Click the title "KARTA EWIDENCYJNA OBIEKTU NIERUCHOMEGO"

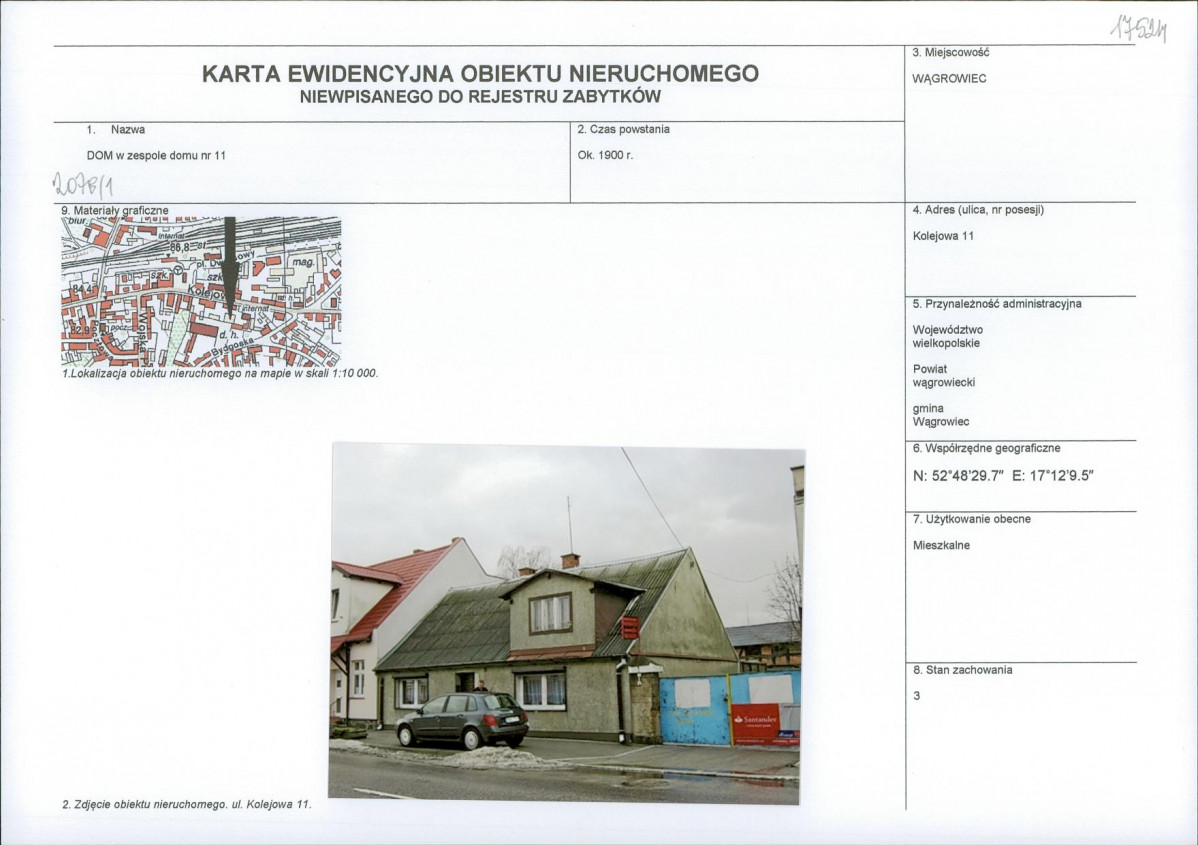point(480,73)
